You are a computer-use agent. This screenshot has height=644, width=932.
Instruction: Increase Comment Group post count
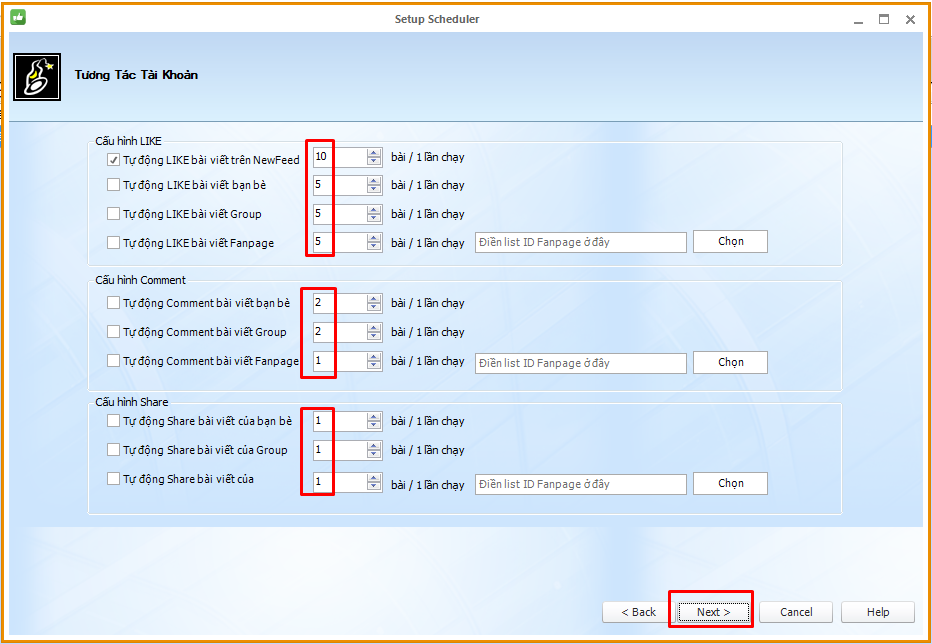point(374,328)
